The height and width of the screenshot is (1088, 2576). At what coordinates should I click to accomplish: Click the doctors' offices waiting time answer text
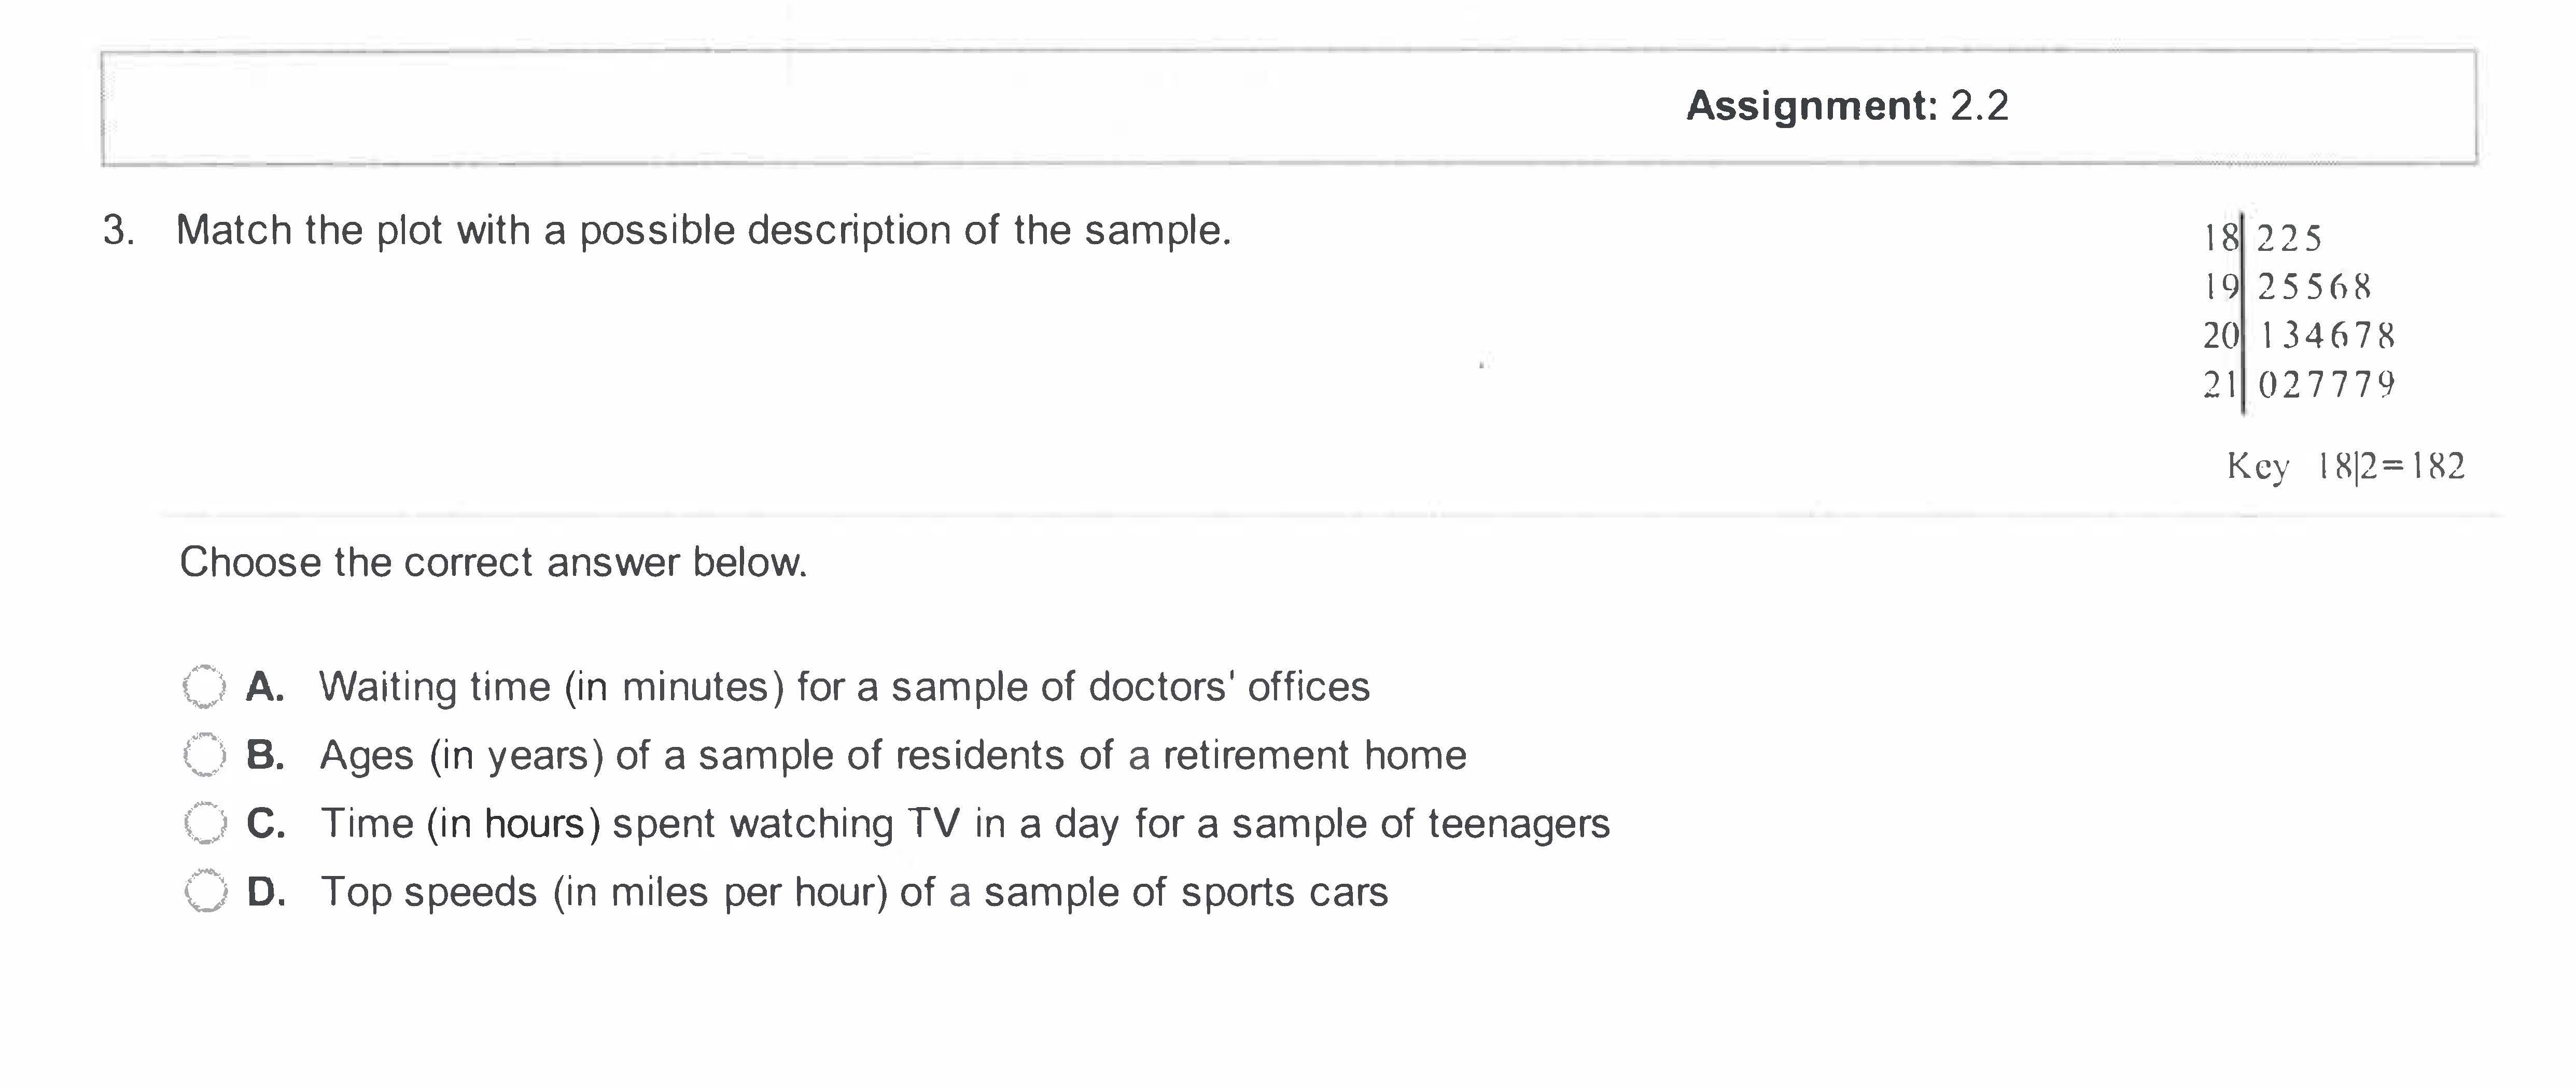point(844,687)
